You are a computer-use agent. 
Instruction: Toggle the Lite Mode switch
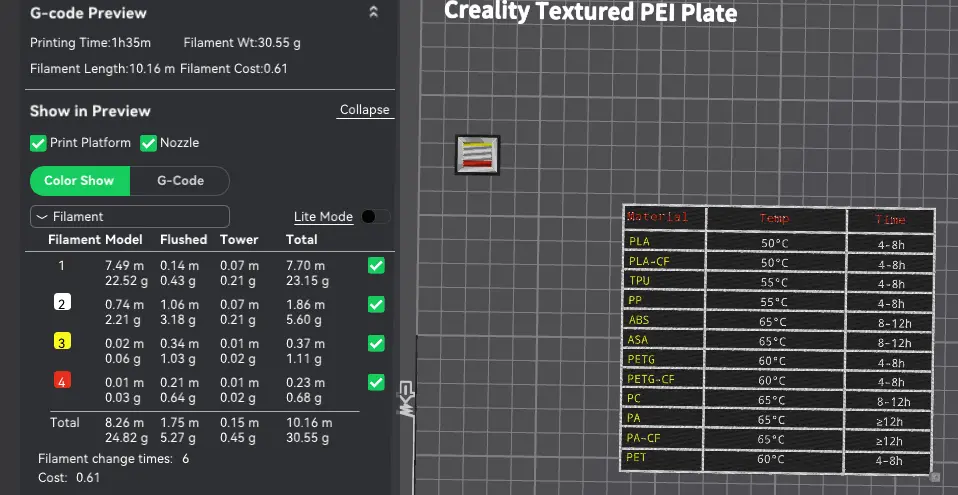pos(375,216)
